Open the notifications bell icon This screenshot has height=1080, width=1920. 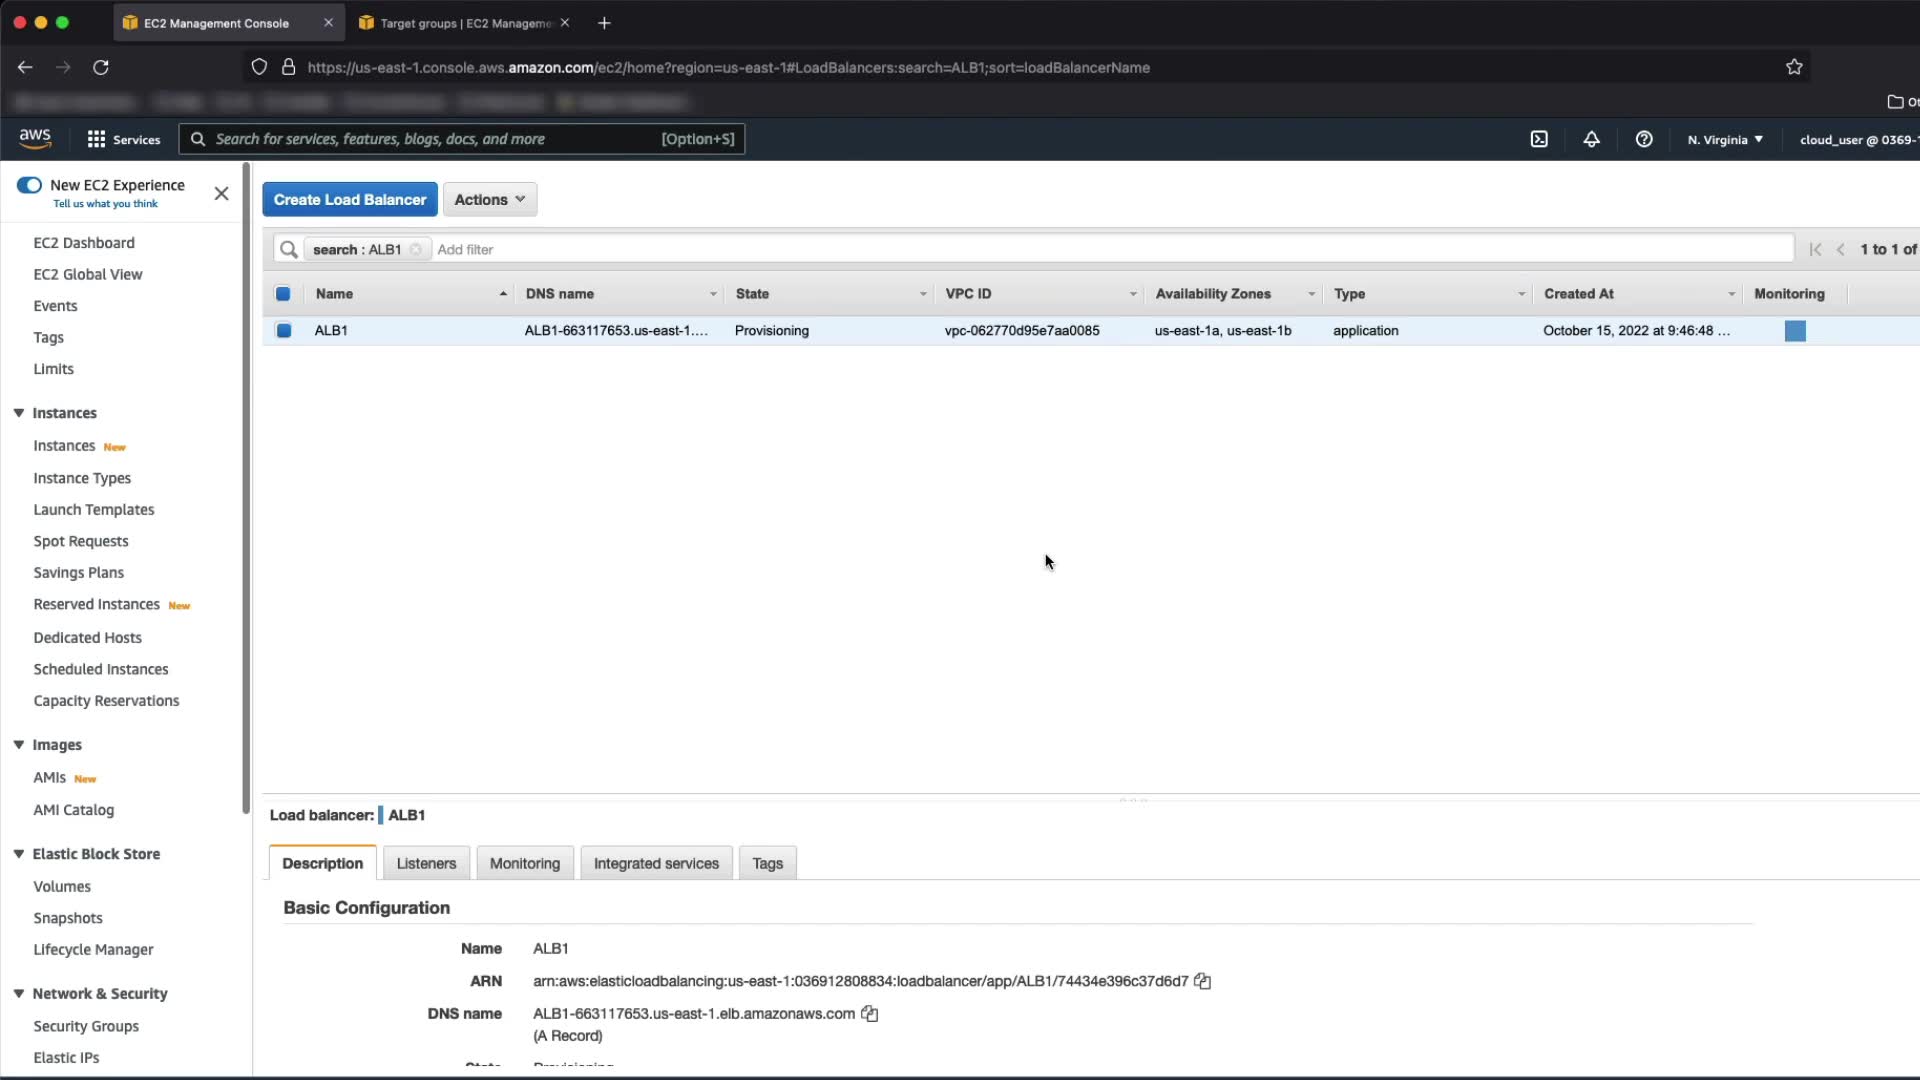(x=1591, y=139)
